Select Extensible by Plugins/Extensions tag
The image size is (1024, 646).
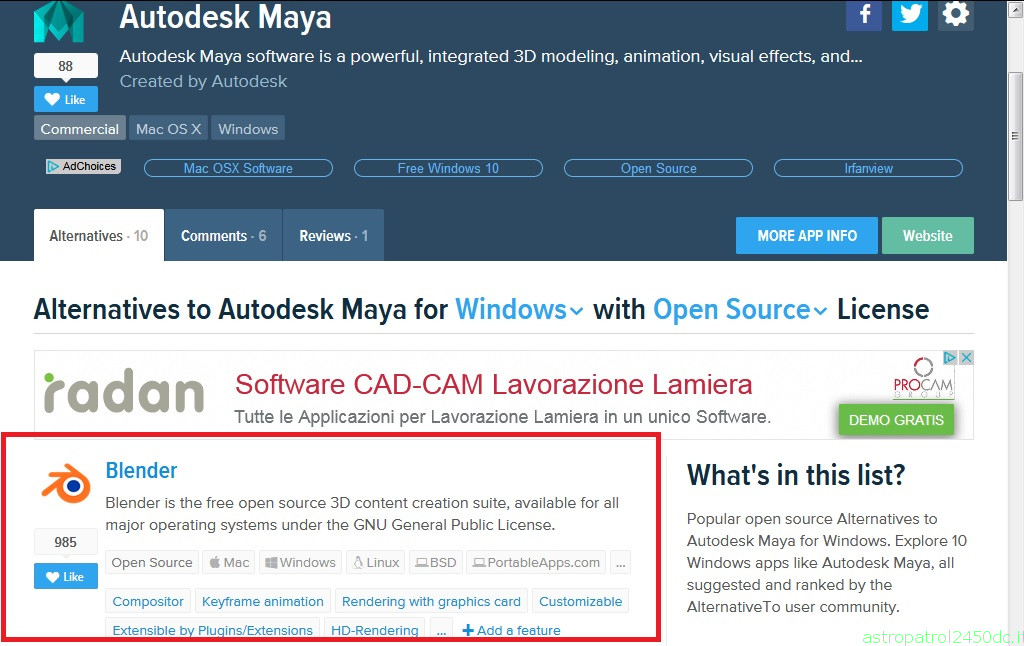pyautogui.click(x=212, y=630)
